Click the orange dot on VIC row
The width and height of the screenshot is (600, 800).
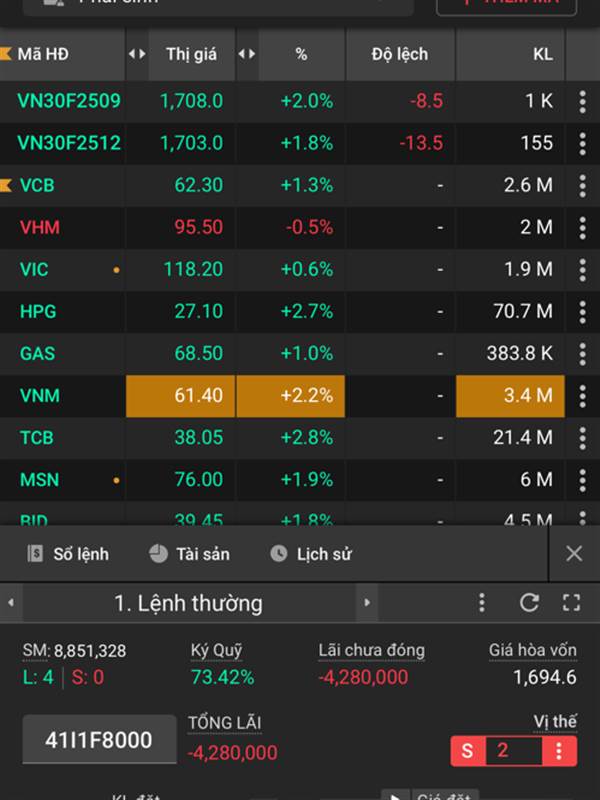point(116,270)
